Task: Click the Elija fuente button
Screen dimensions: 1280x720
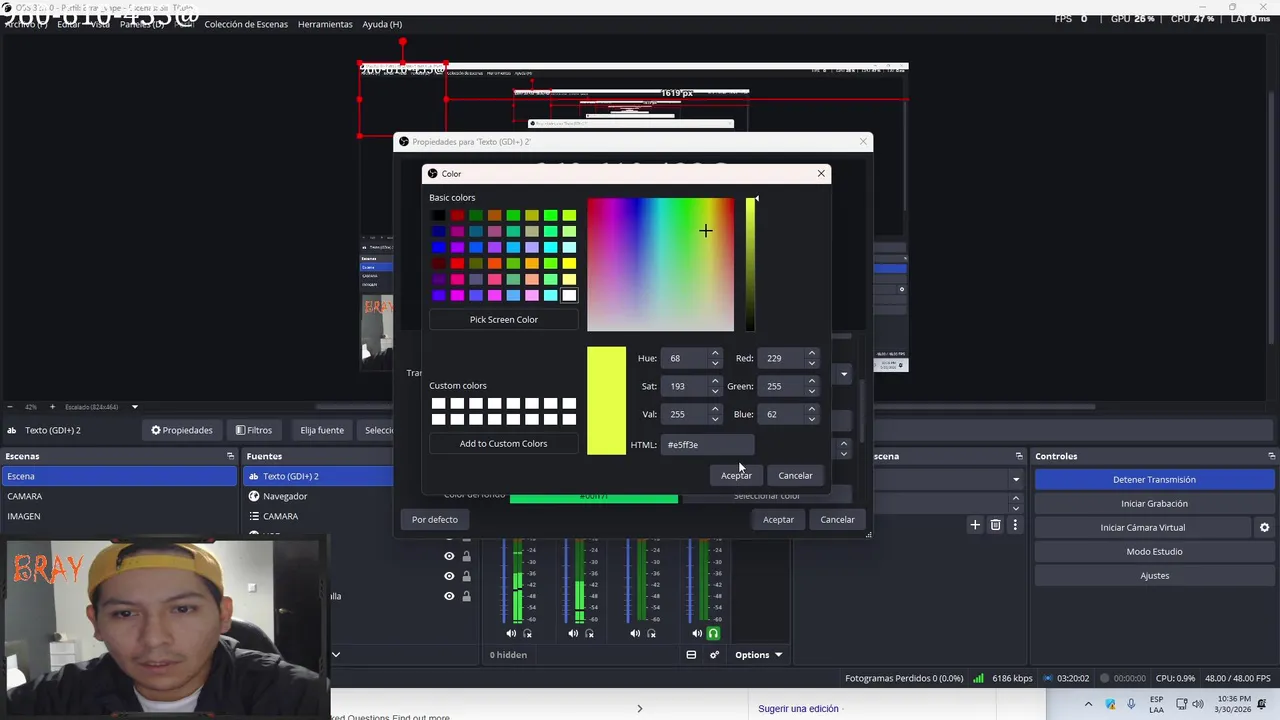Action: point(322,430)
